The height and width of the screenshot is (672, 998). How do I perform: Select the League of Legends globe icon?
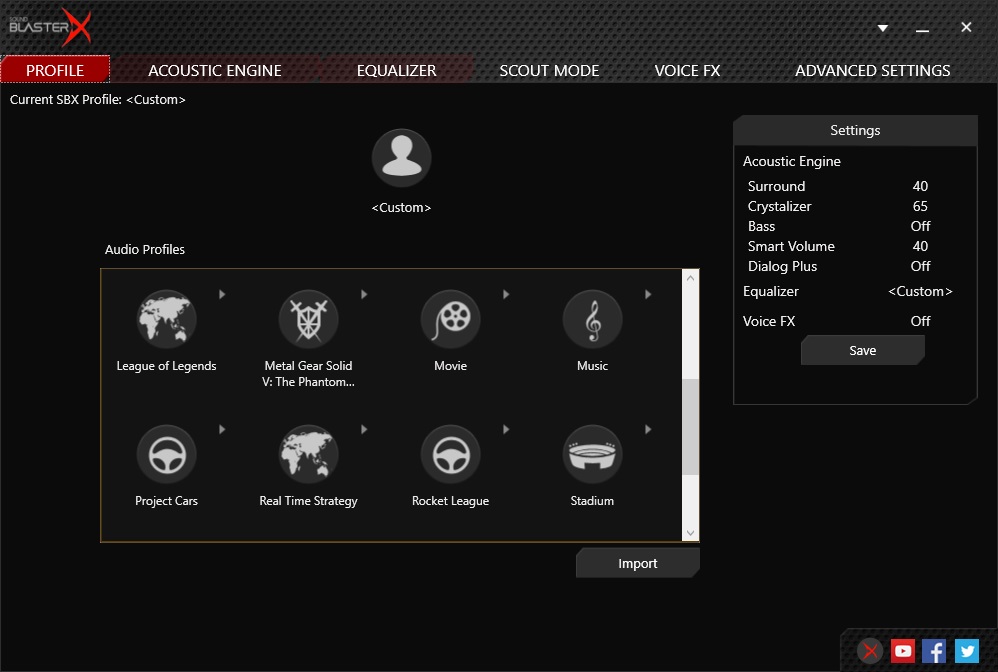pyautogui.click(x=167, y=319)
